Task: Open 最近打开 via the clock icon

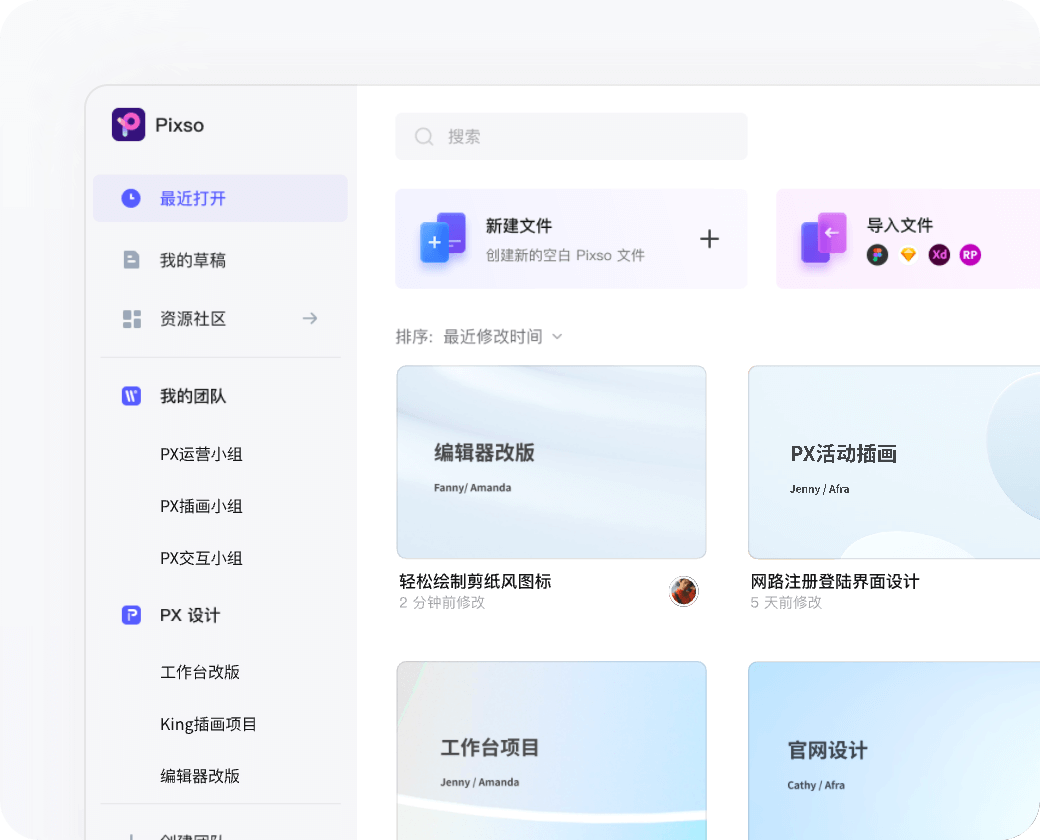Action: click(x=131, y=198)
